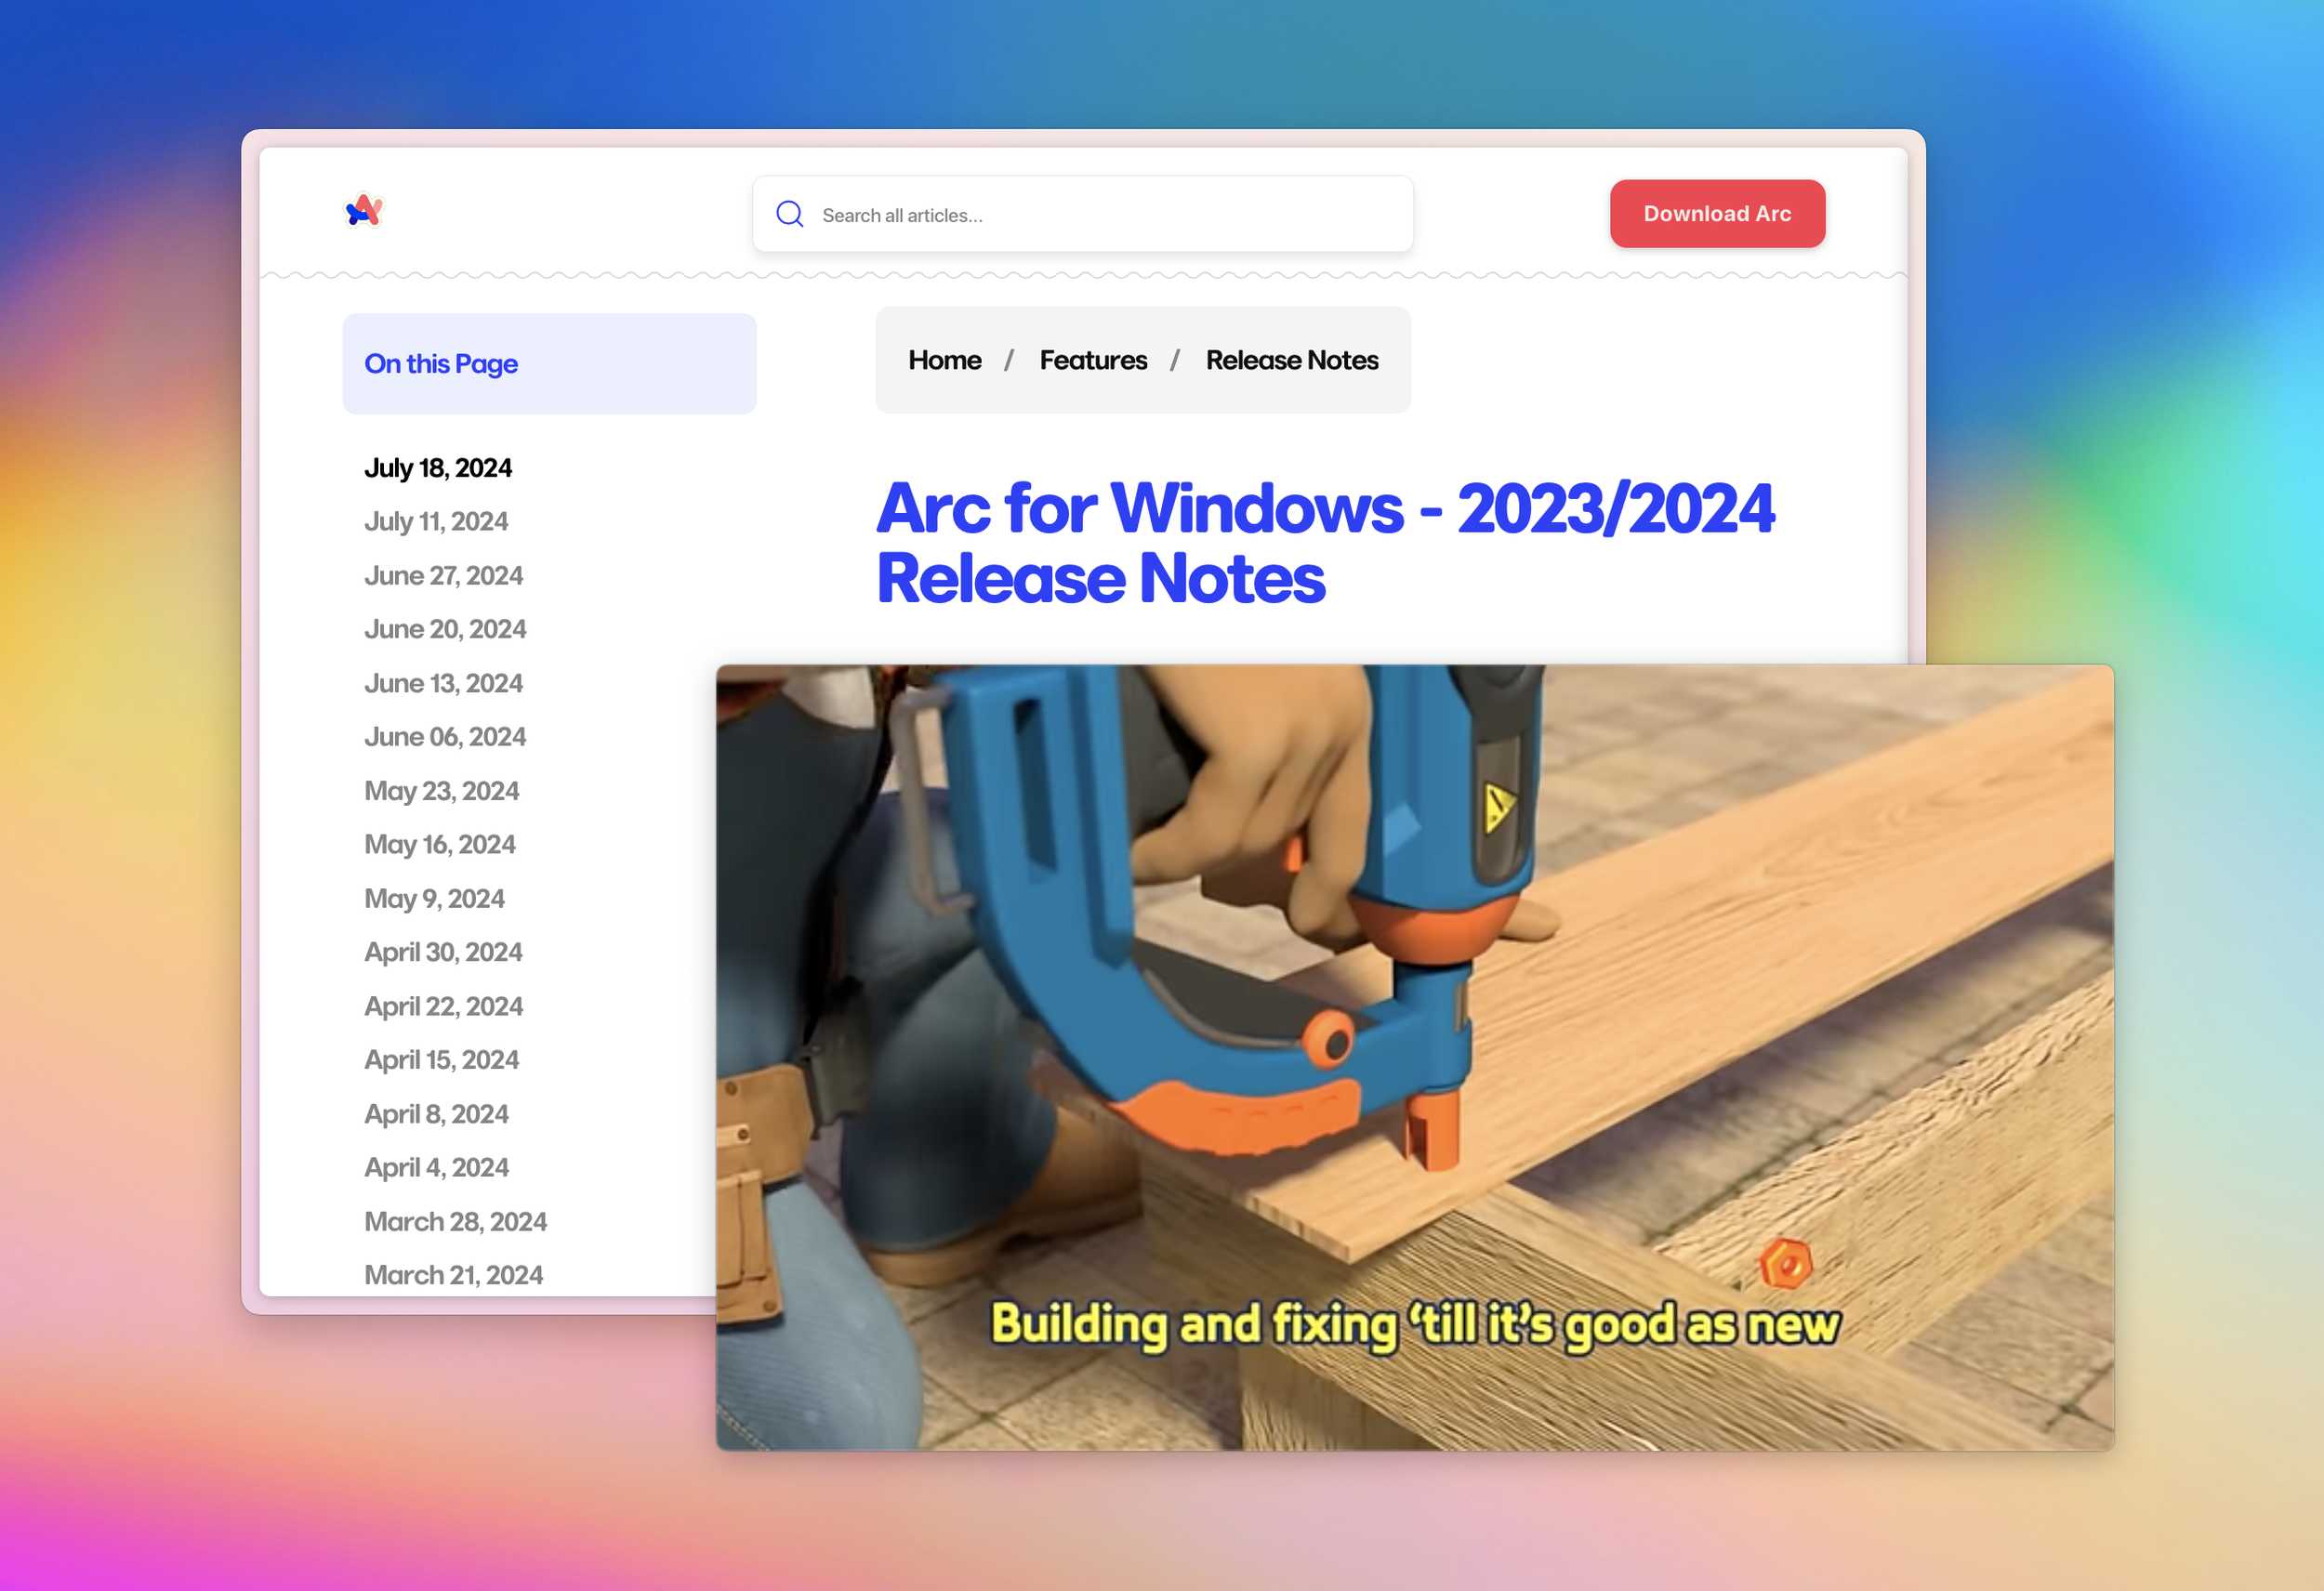Focus the Search all articles field
This screenshot has height=1591, width=2324.
click(1083, 214)
